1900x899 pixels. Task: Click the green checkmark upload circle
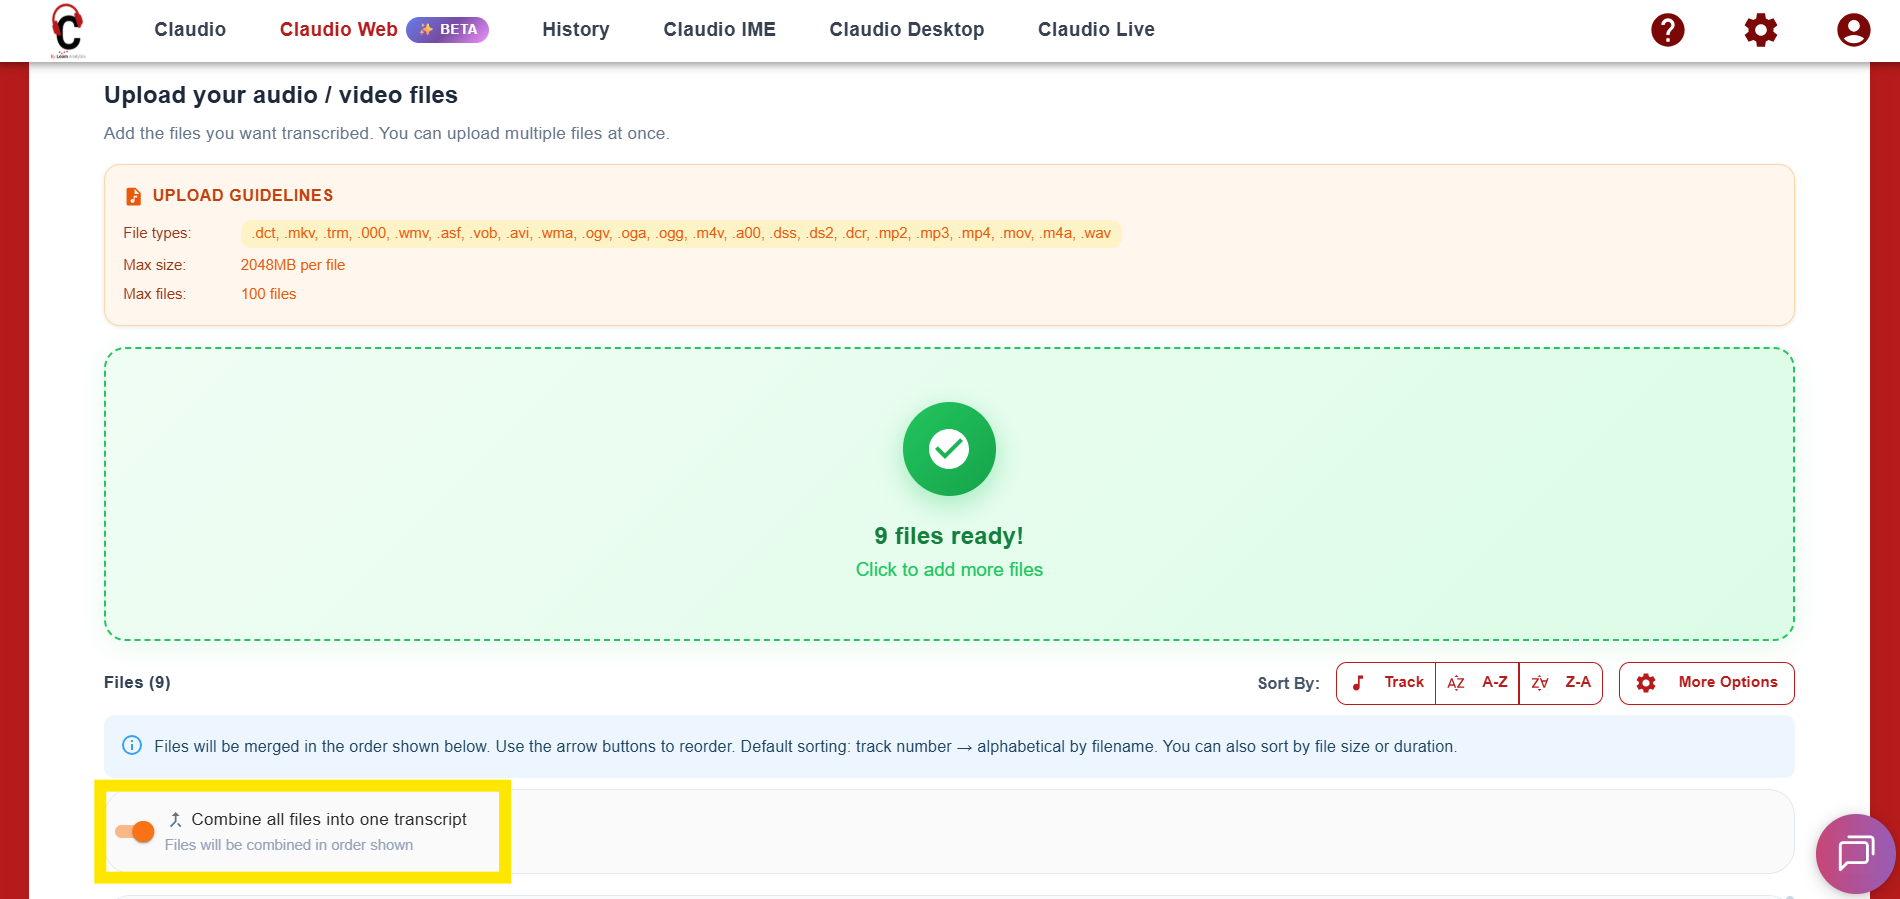click(948, 449)
